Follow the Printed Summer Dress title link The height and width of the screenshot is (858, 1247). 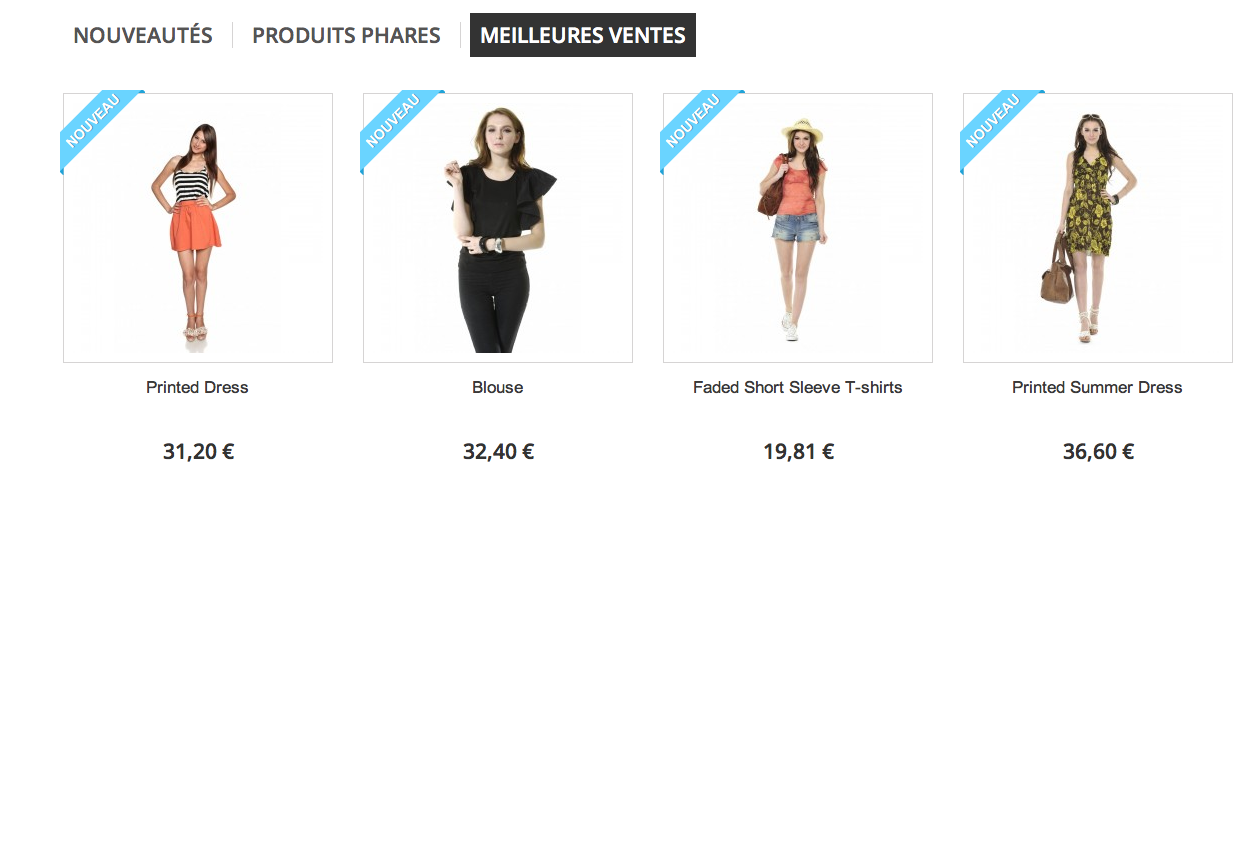click(1097, 387)
